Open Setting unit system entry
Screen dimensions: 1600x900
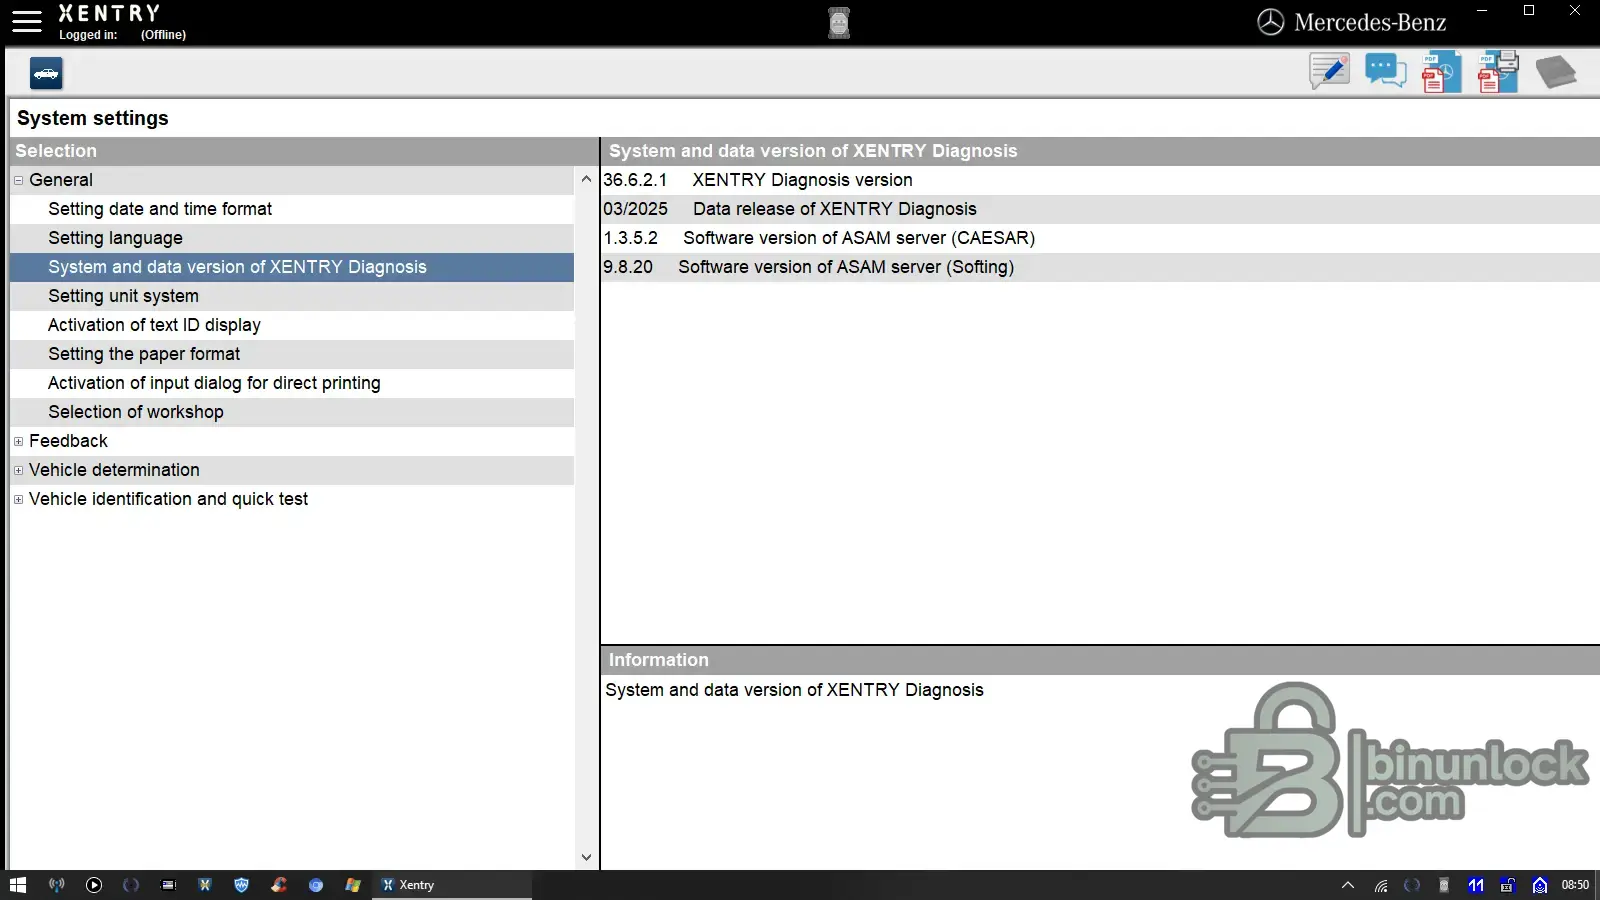click(123, 296)
